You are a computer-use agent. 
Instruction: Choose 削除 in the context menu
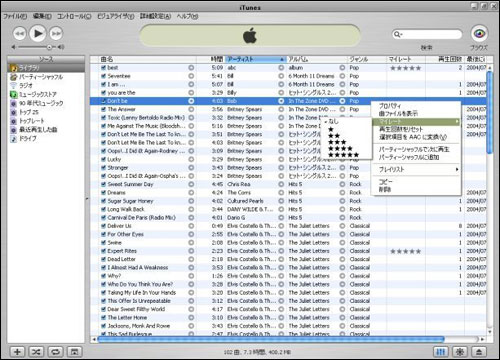[416, 189]
